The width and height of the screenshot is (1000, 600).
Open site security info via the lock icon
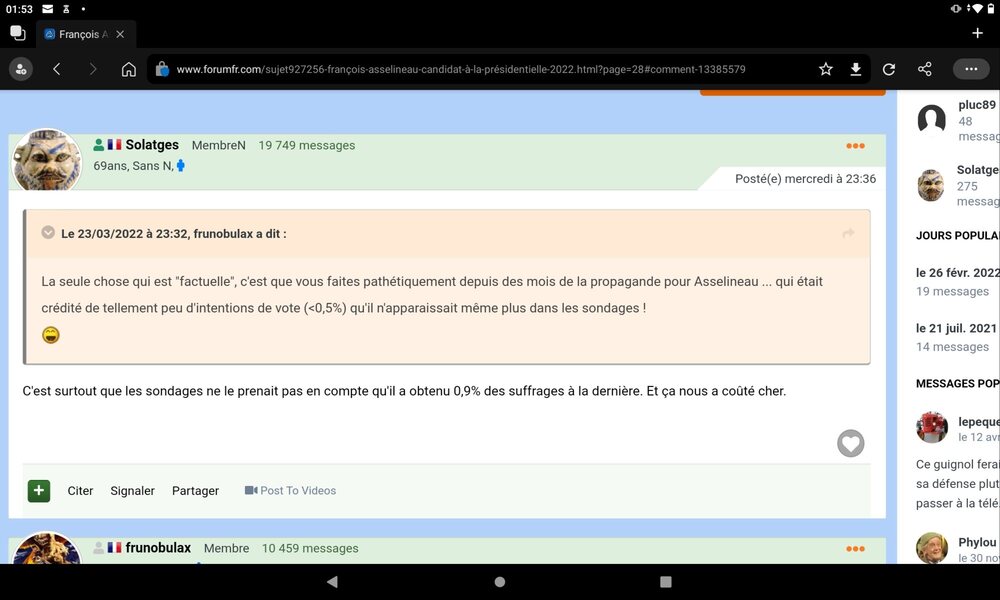[161, 70]
